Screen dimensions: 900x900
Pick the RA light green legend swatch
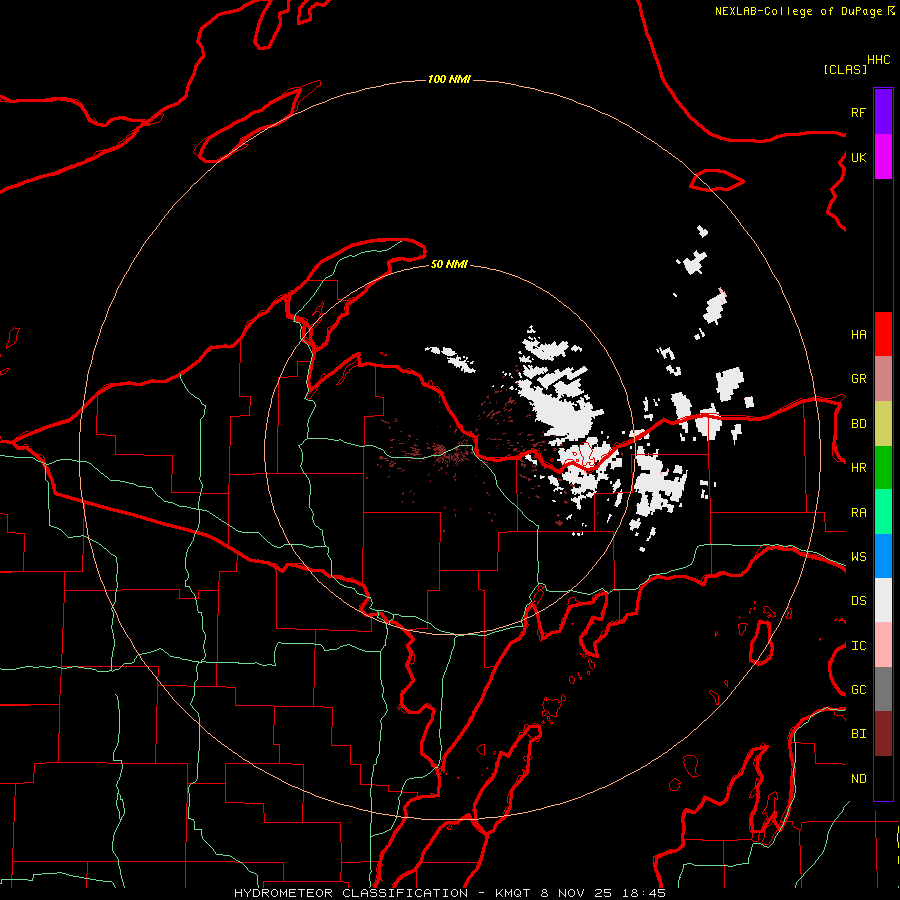[883, 512]
